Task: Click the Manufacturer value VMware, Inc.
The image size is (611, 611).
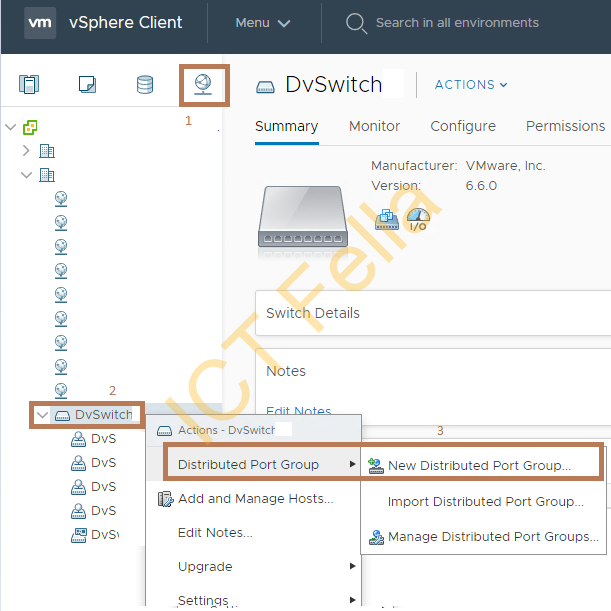Action: pyautogui.click(x=505, y=166)
